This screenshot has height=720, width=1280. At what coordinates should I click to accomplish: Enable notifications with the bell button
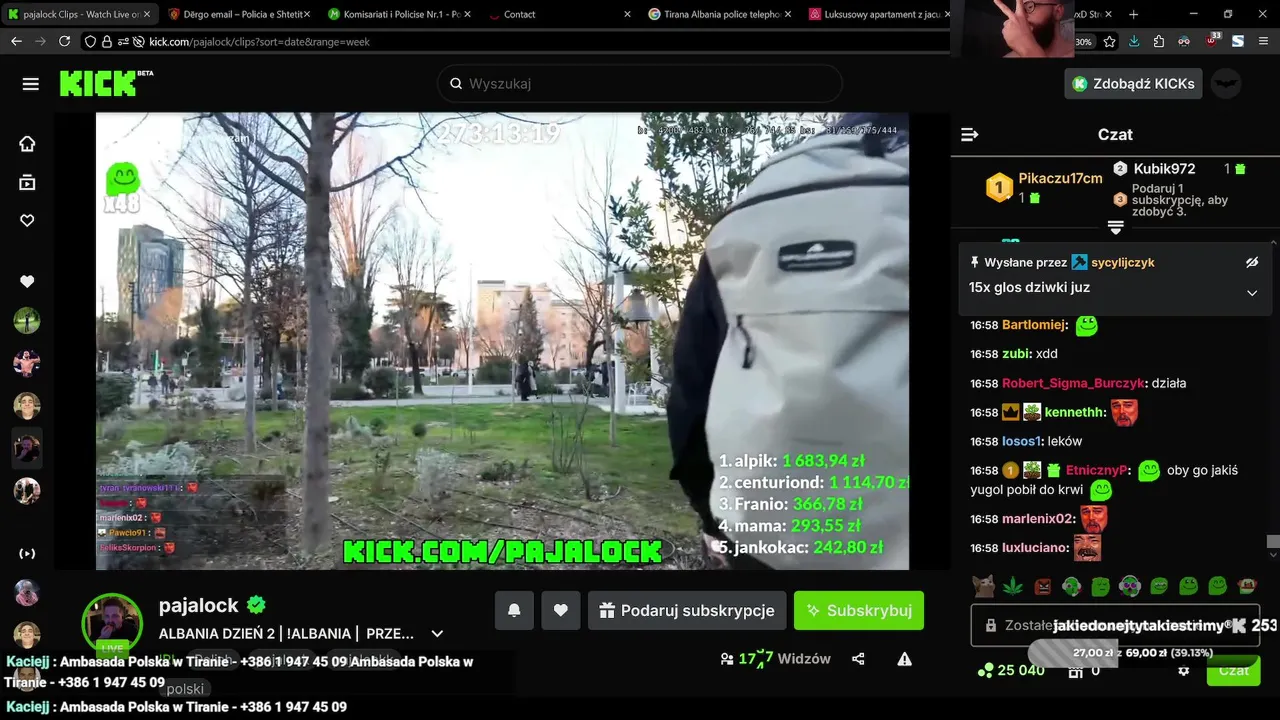point(514,610)
